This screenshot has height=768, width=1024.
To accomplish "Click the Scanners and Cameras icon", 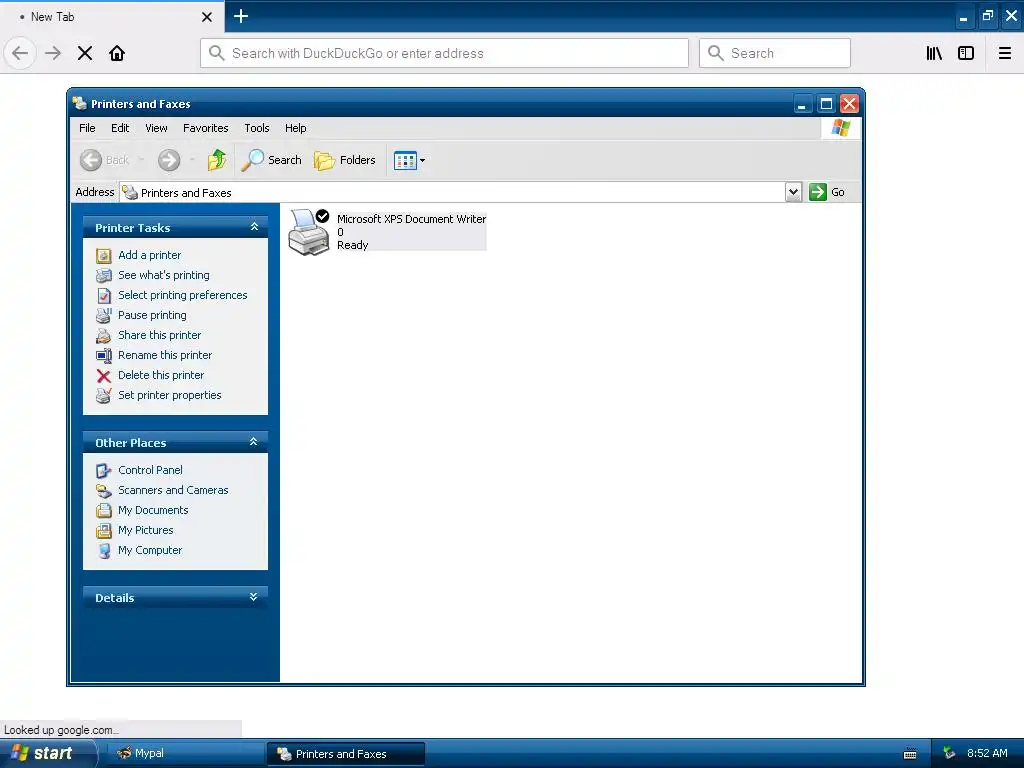I will (x=103, y=490).
